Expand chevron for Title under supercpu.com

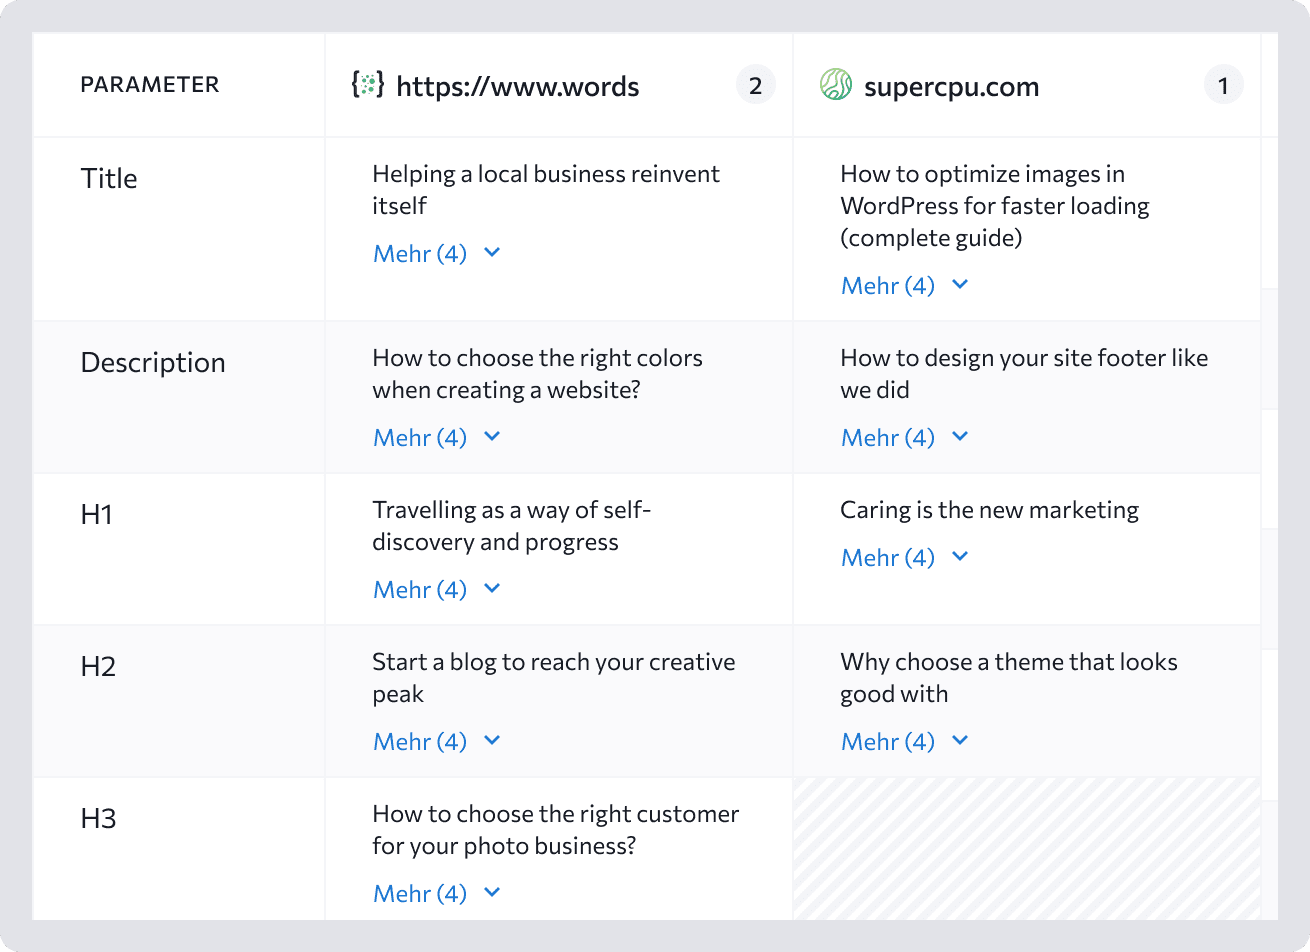(x=960, y=285)
